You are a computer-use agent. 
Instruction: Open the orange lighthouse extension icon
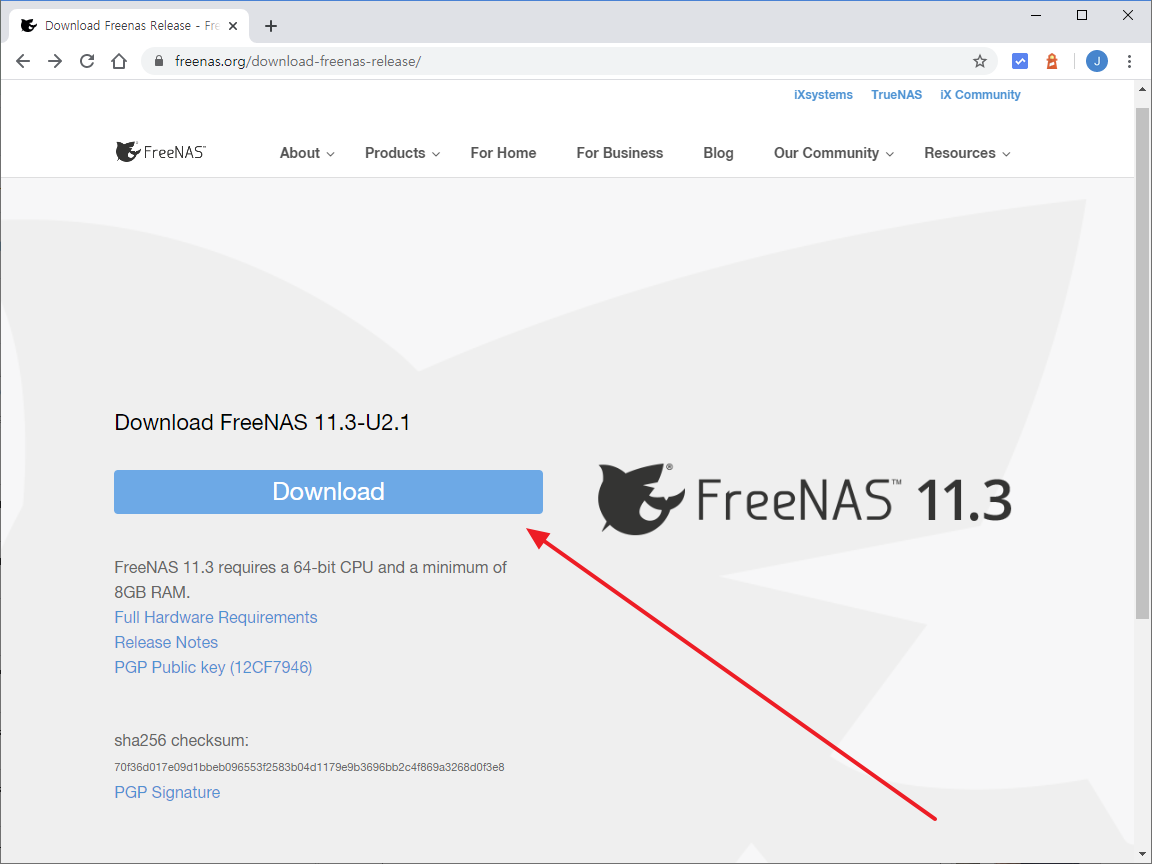tap(1052, 61)
